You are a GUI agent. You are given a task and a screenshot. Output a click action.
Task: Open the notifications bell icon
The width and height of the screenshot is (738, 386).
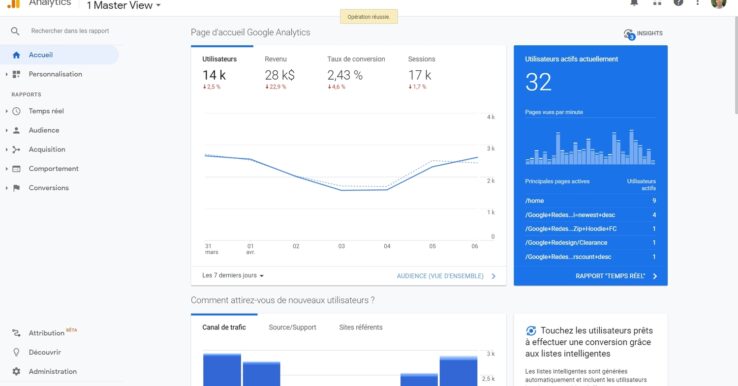point(634,3)
